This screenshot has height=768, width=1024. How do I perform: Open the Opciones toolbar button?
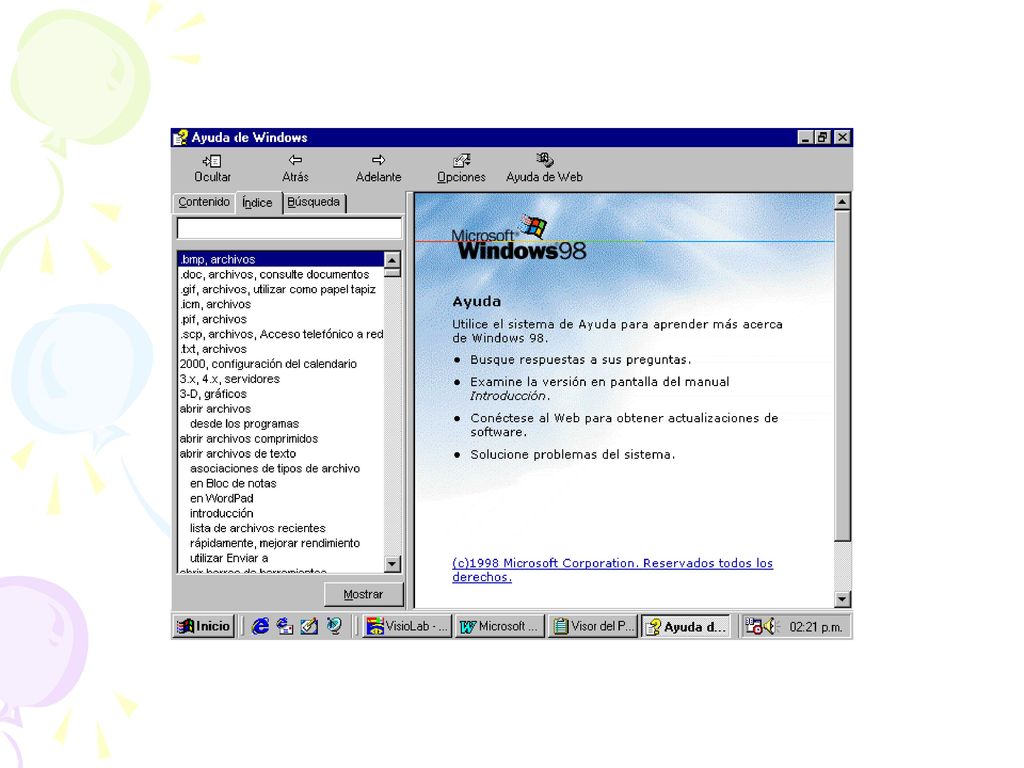(461, 168)
